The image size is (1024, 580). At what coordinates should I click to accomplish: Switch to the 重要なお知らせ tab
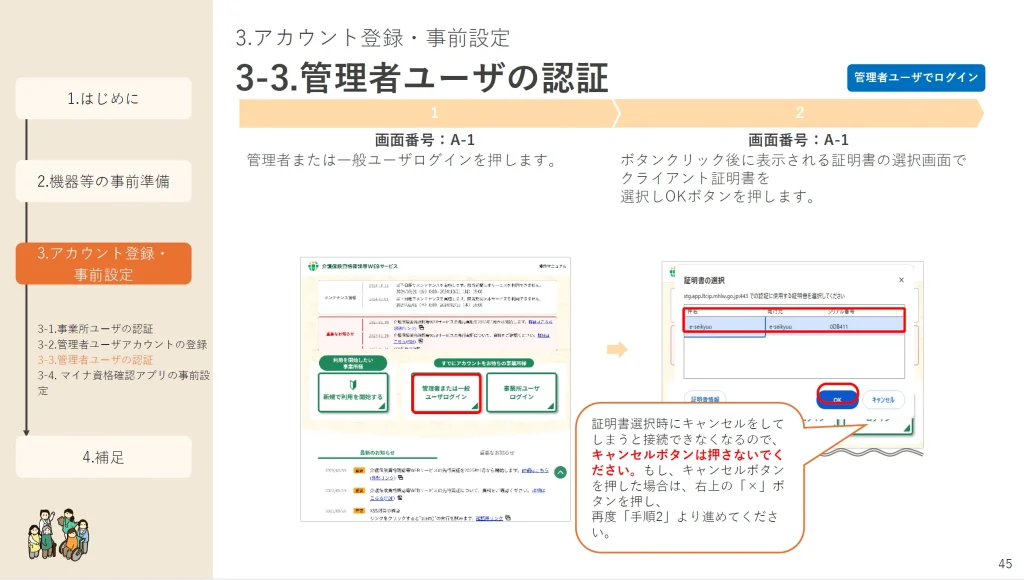point(496,451)
